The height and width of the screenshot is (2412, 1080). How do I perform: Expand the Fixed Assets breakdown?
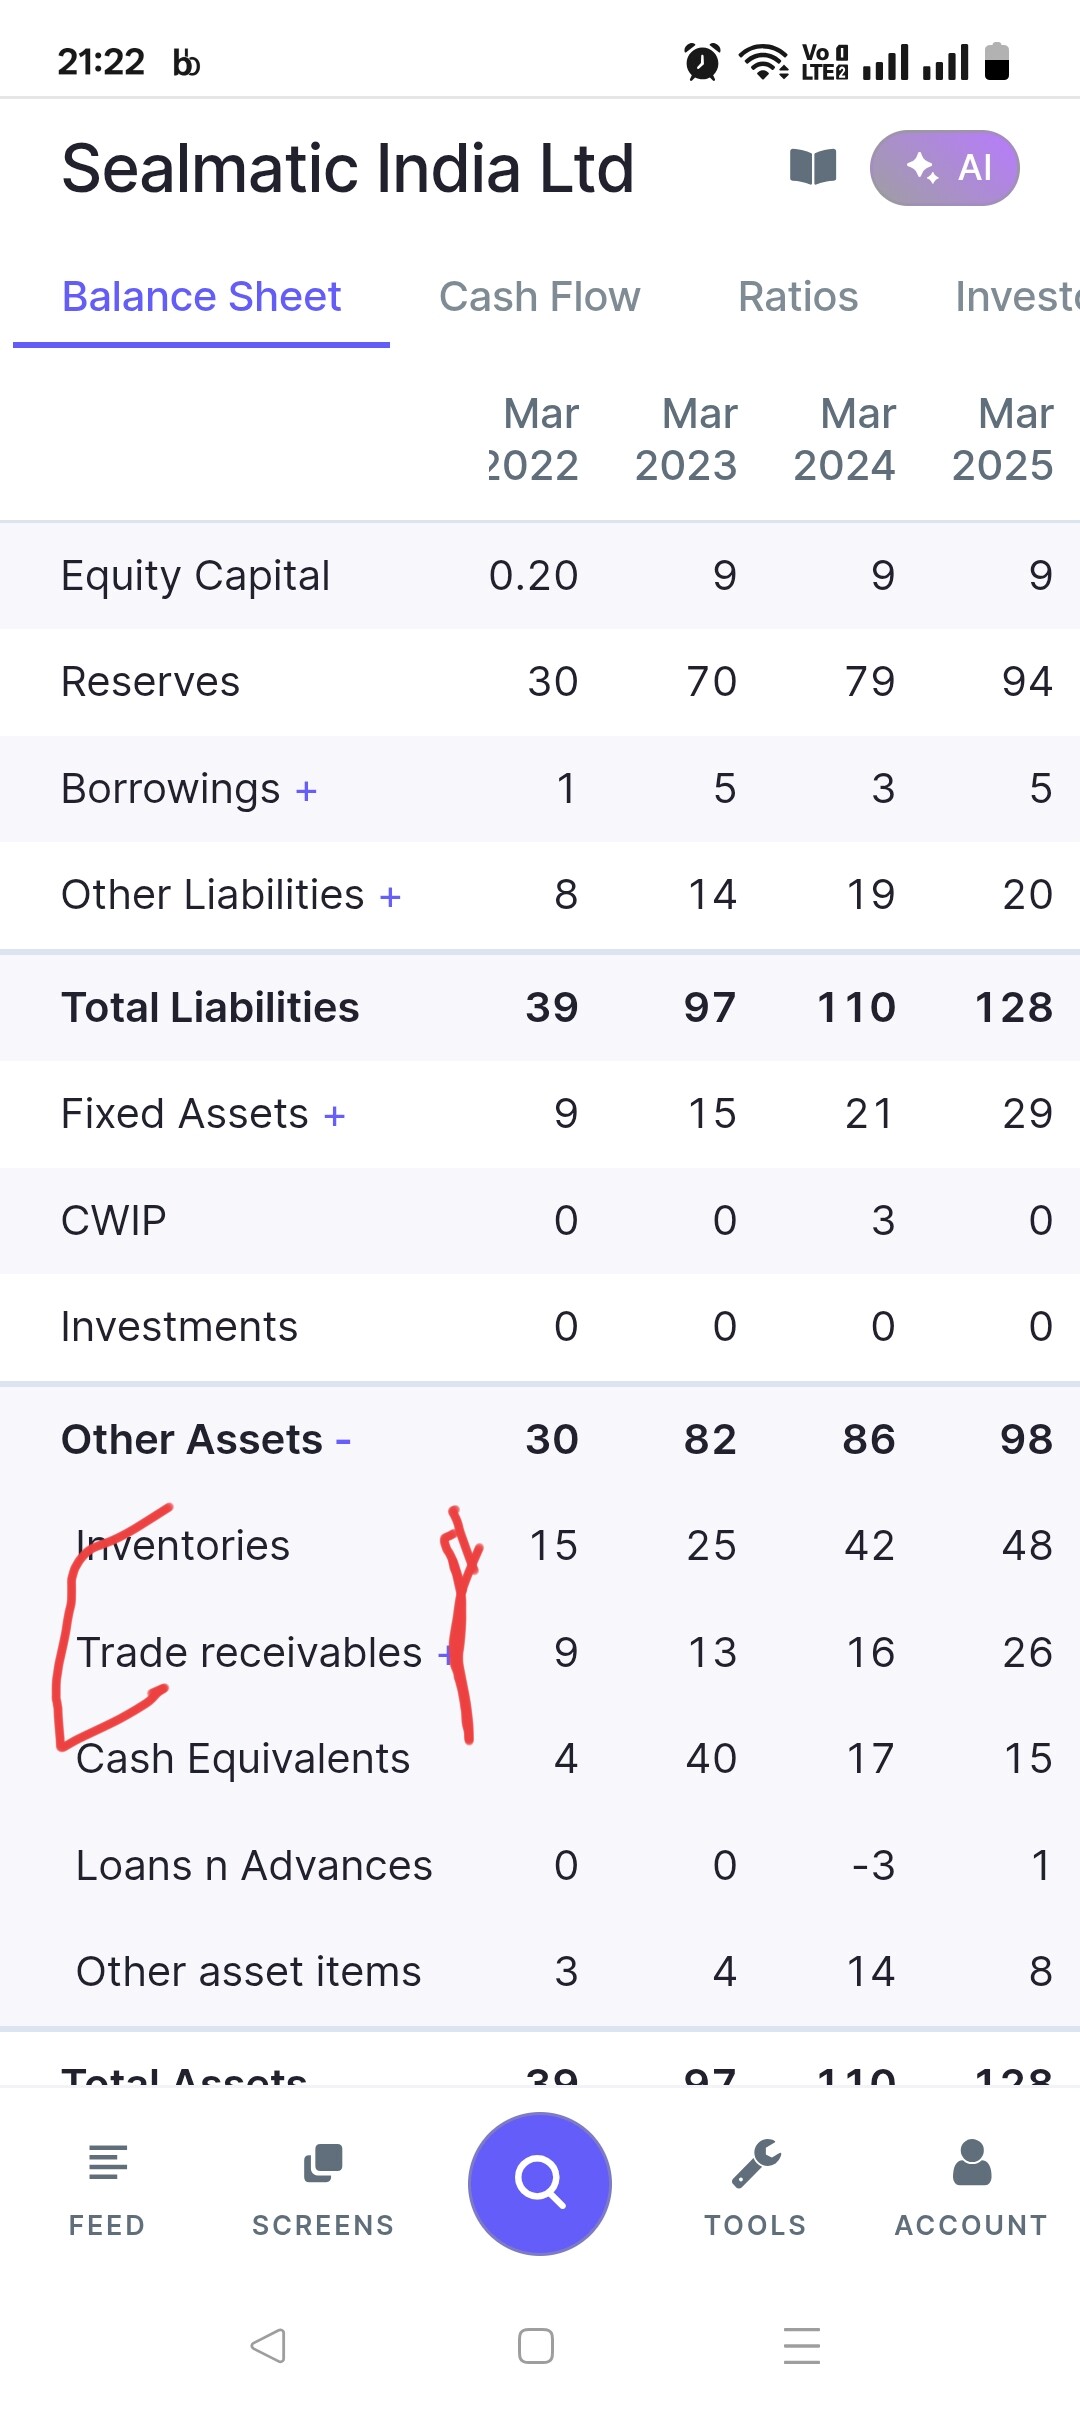point(334,1116)
